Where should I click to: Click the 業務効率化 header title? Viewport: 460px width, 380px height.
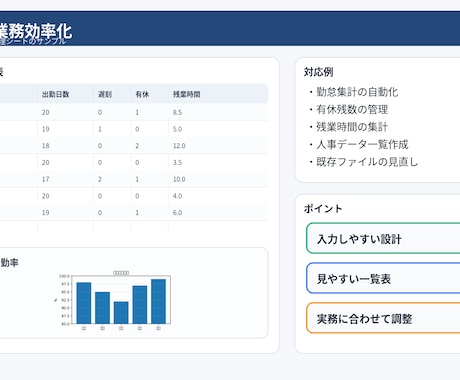coord(36,31)
